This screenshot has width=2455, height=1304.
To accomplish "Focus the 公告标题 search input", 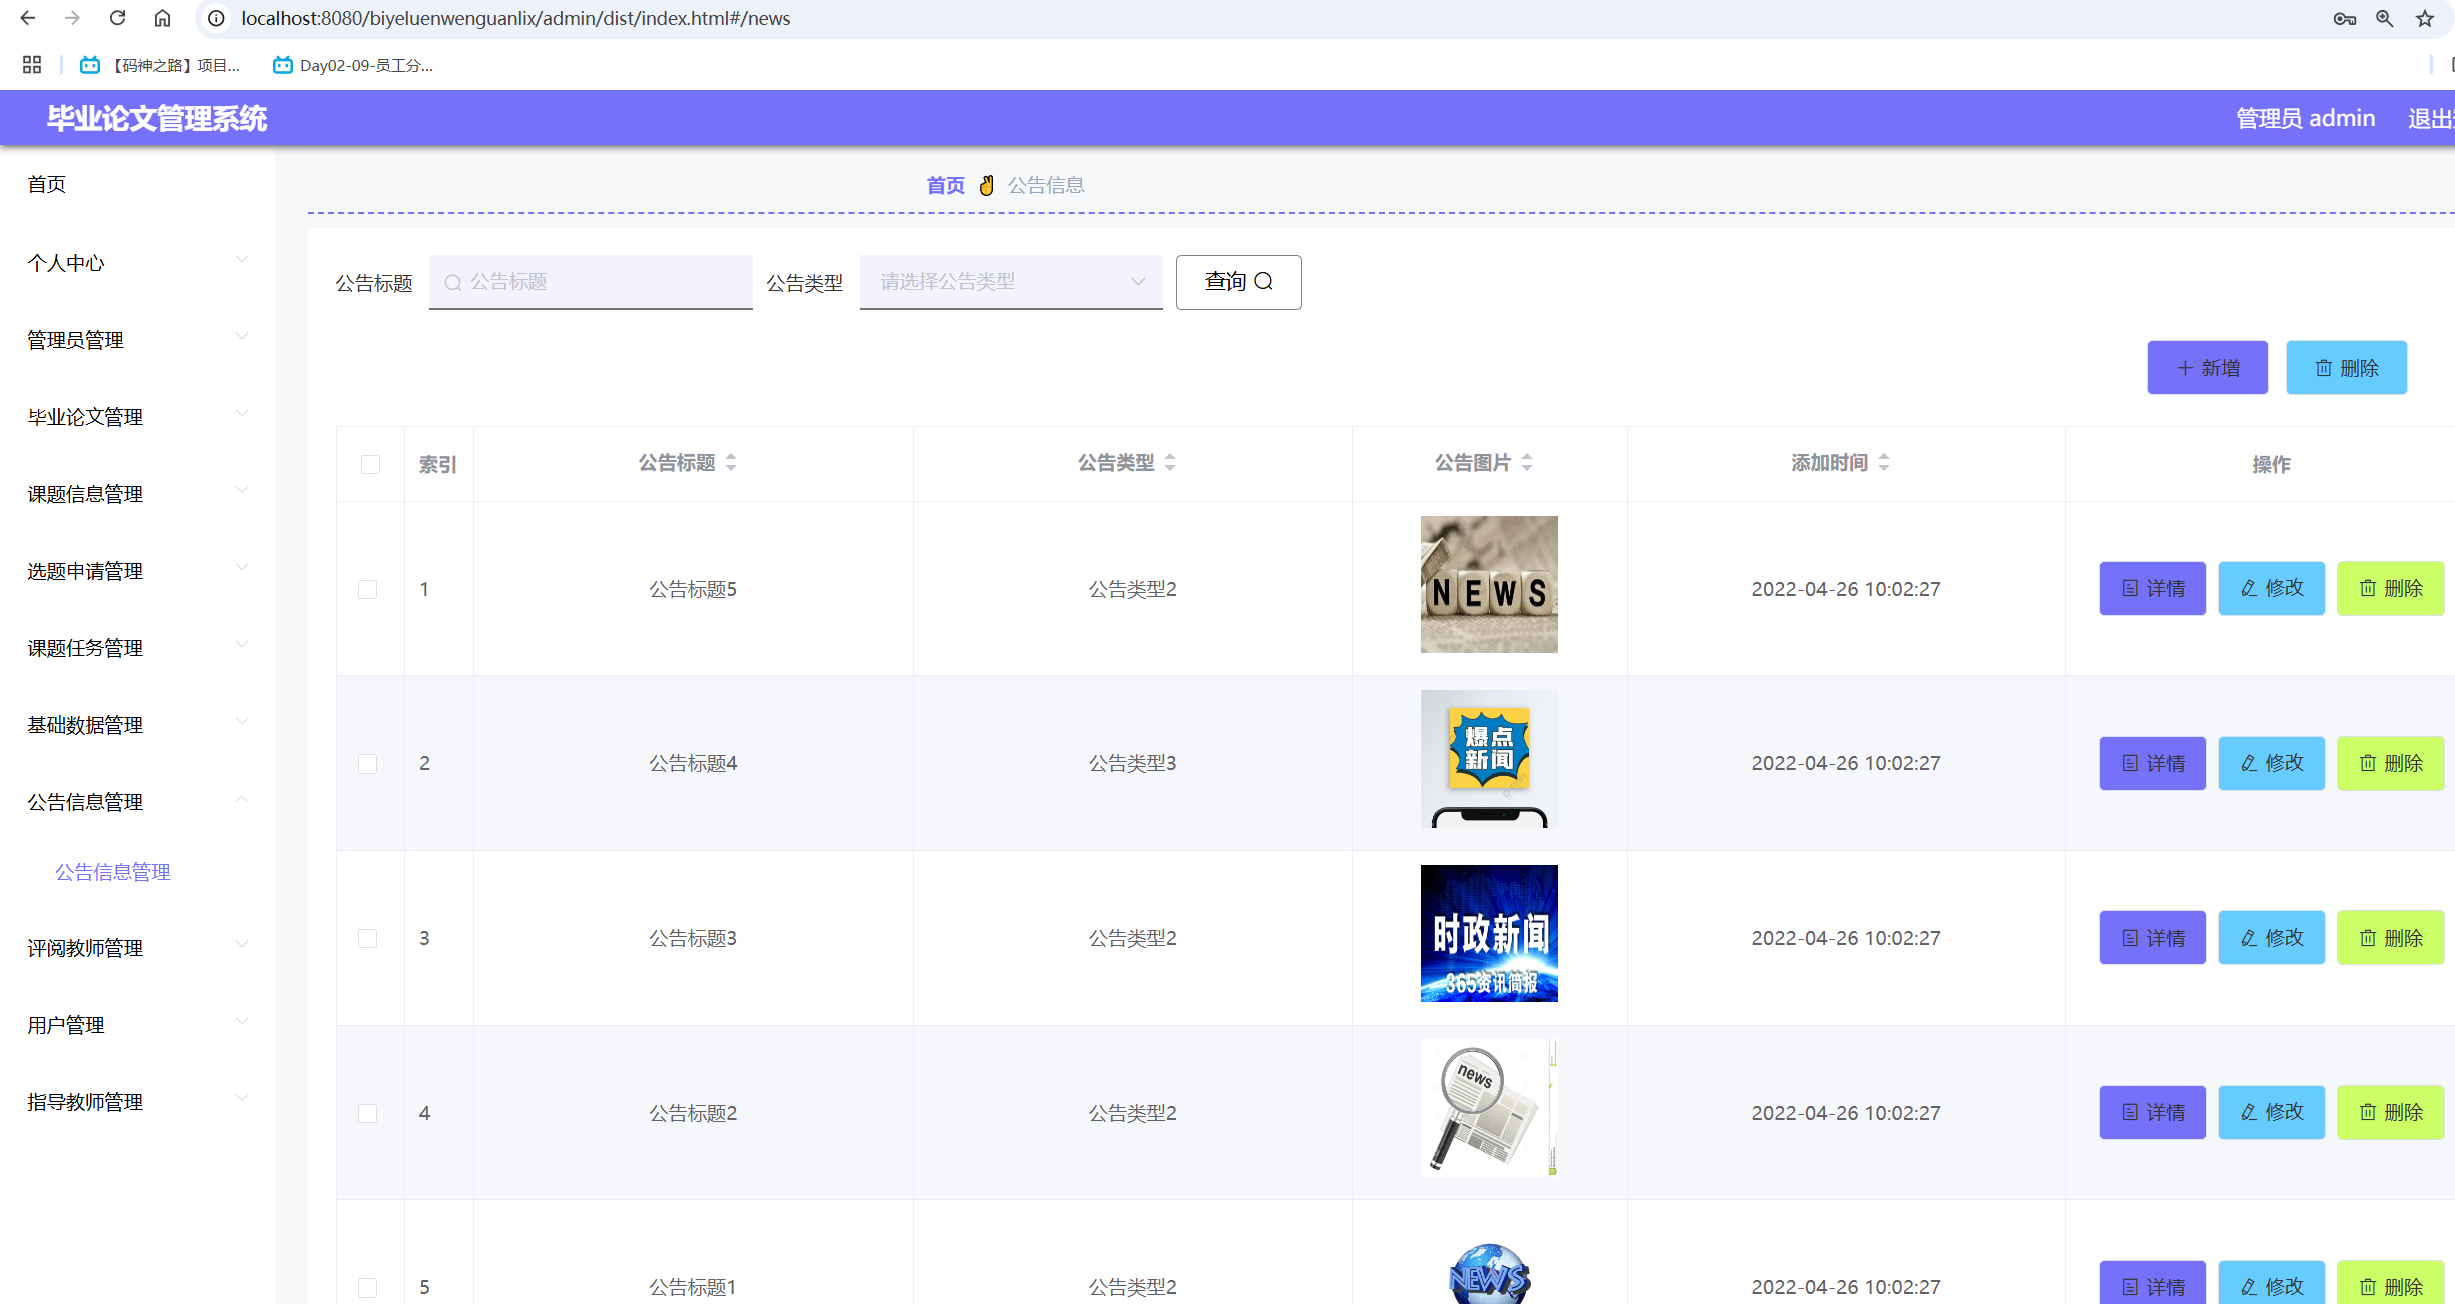I will point(590,282).
